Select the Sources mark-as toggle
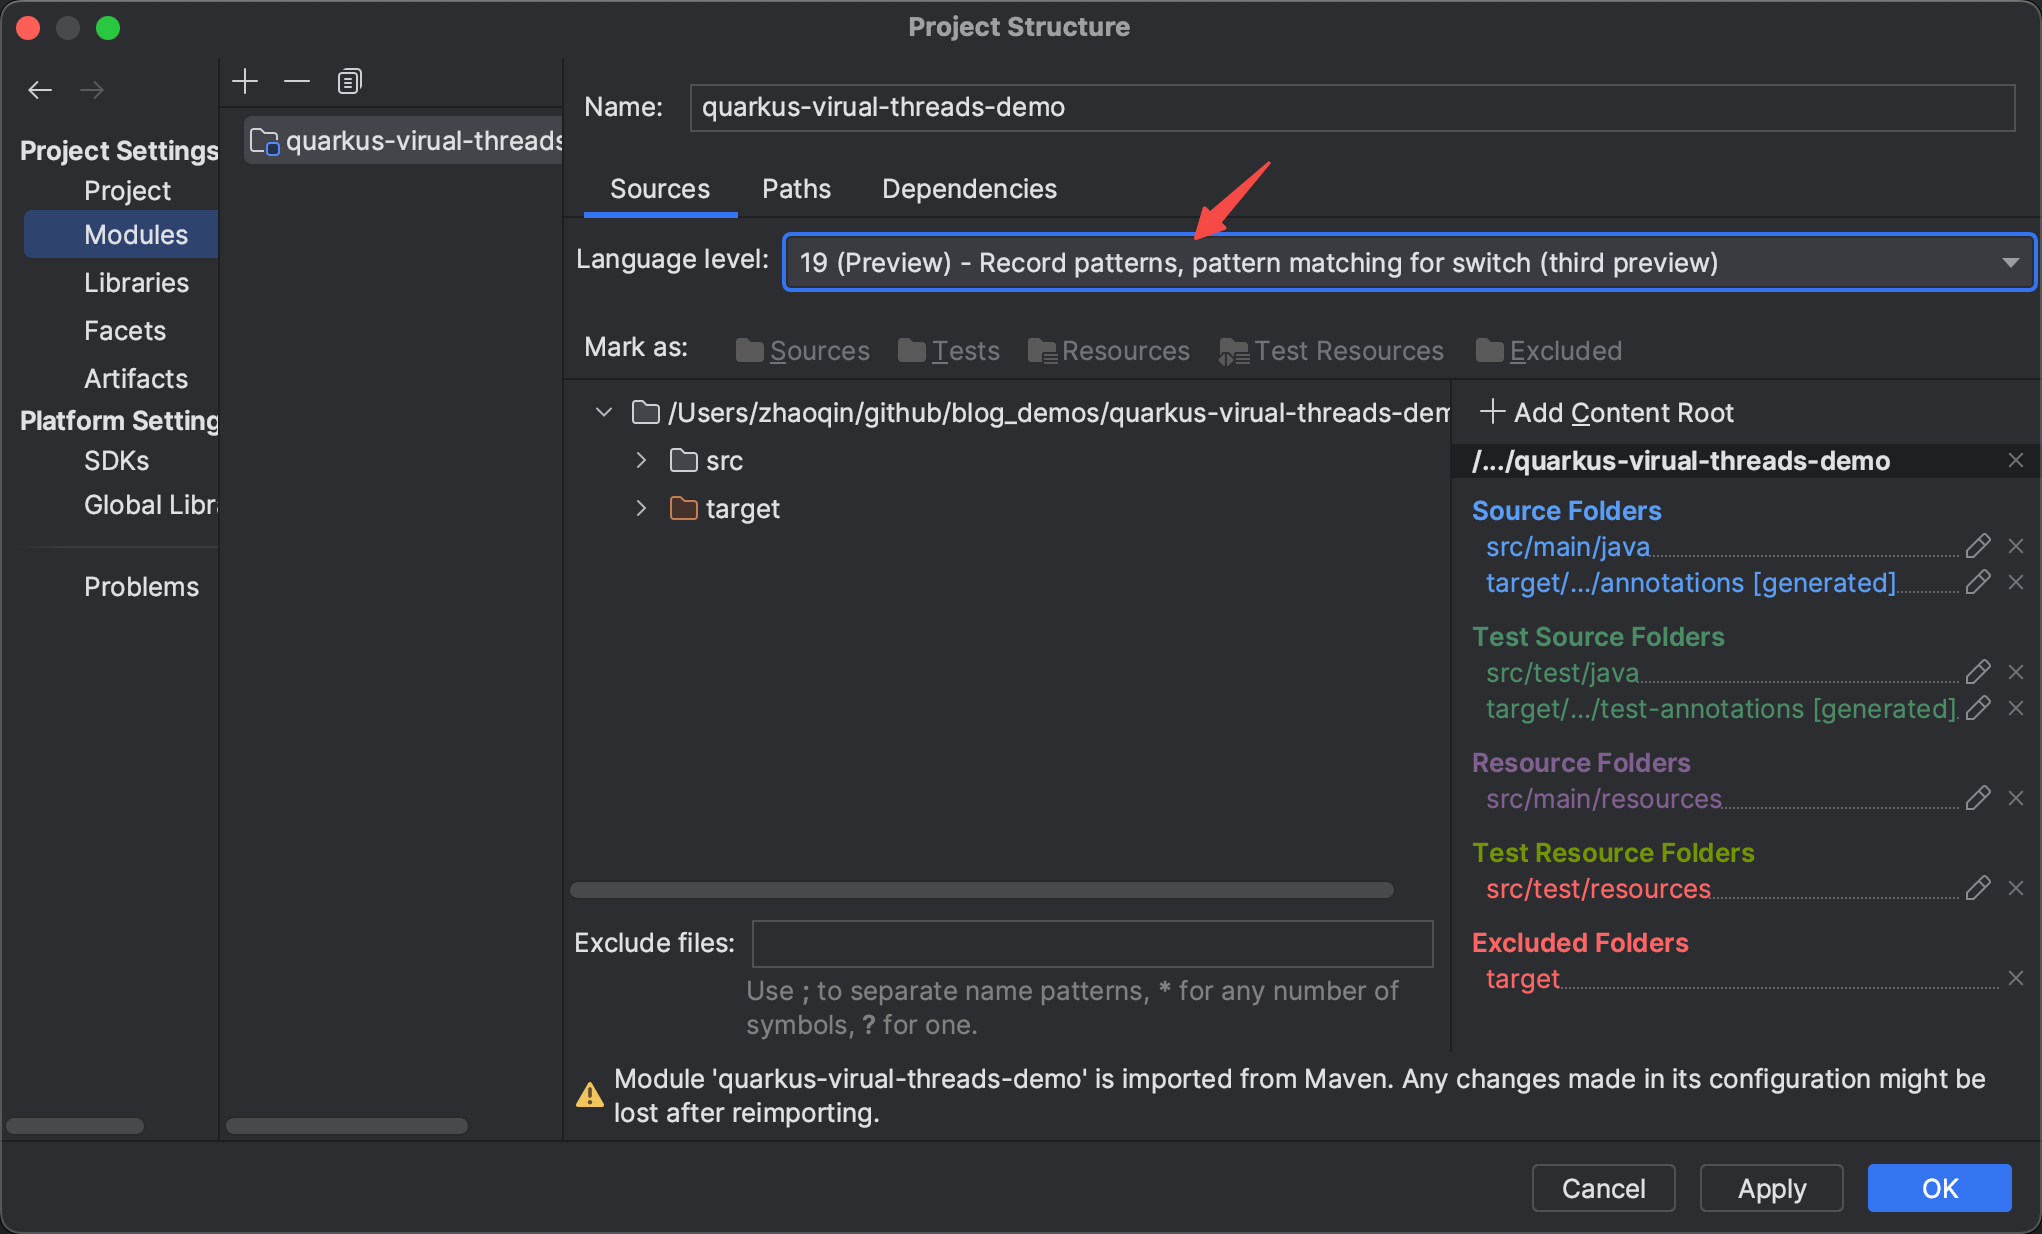2042x1234 pixels. click(x=801, y=349)
